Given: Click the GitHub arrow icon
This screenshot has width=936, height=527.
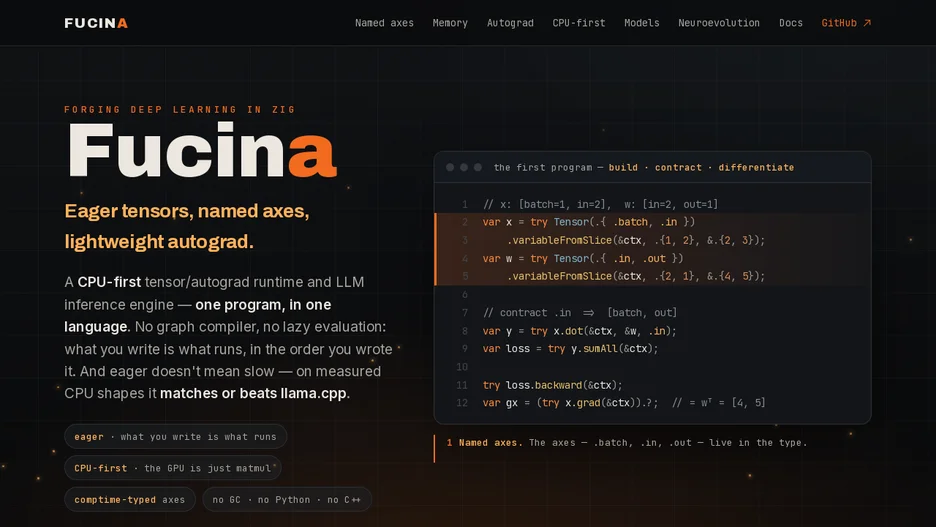Looking at the screenshot, I should [867, 23].
